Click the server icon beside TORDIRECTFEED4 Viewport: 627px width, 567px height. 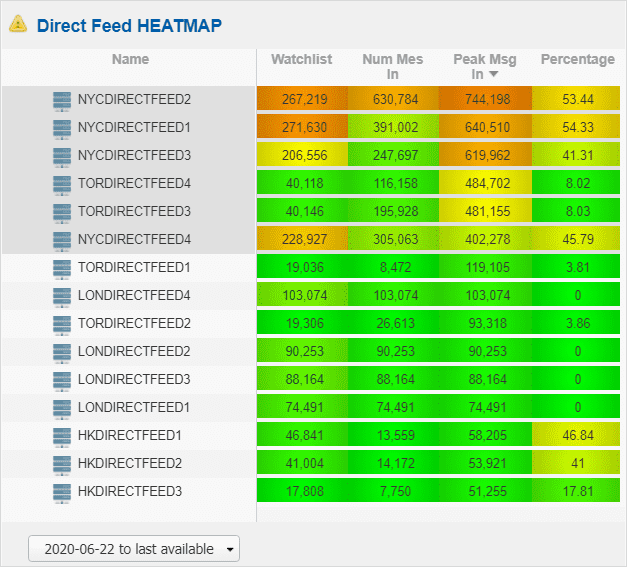tap(62, 184)
